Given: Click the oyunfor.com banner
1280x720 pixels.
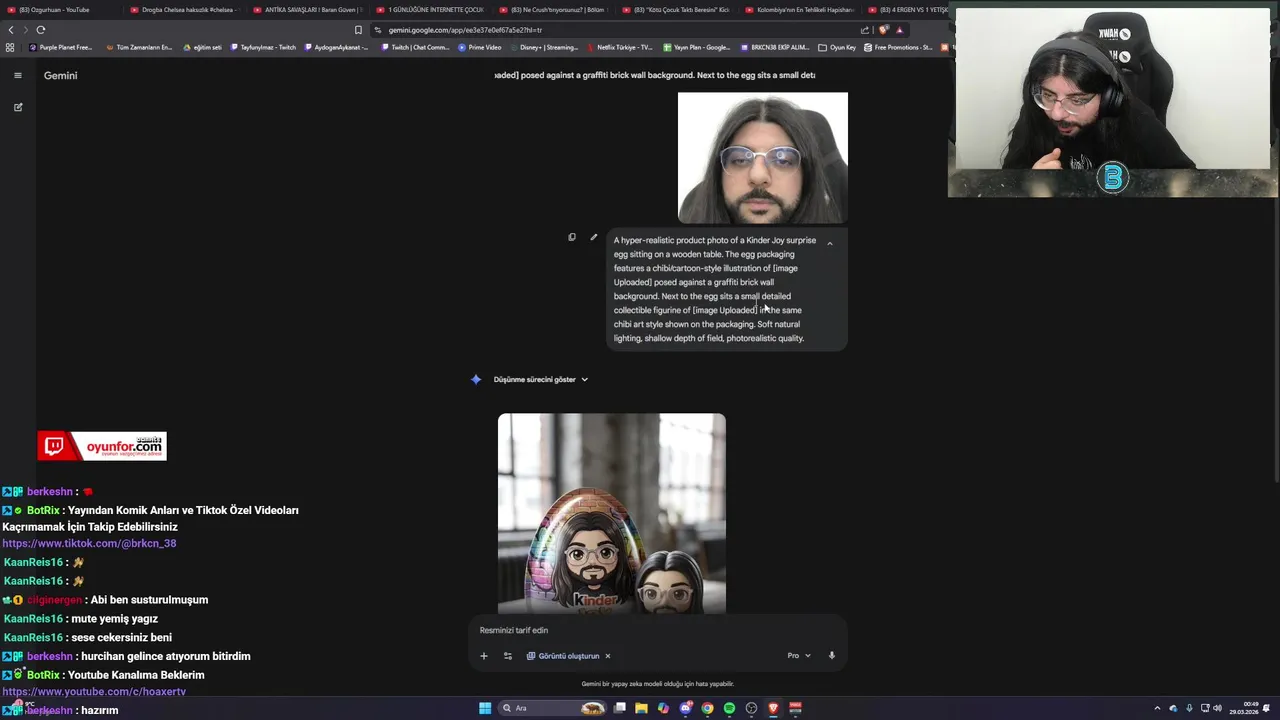Looking at the screenshot, I should tap(102, 446).
